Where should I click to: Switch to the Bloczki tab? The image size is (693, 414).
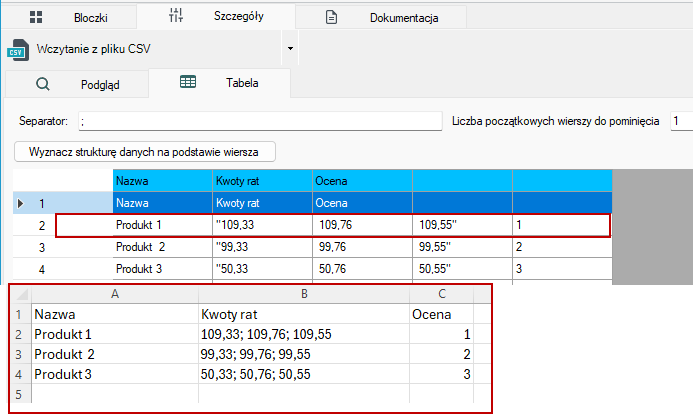click(71, 17)
